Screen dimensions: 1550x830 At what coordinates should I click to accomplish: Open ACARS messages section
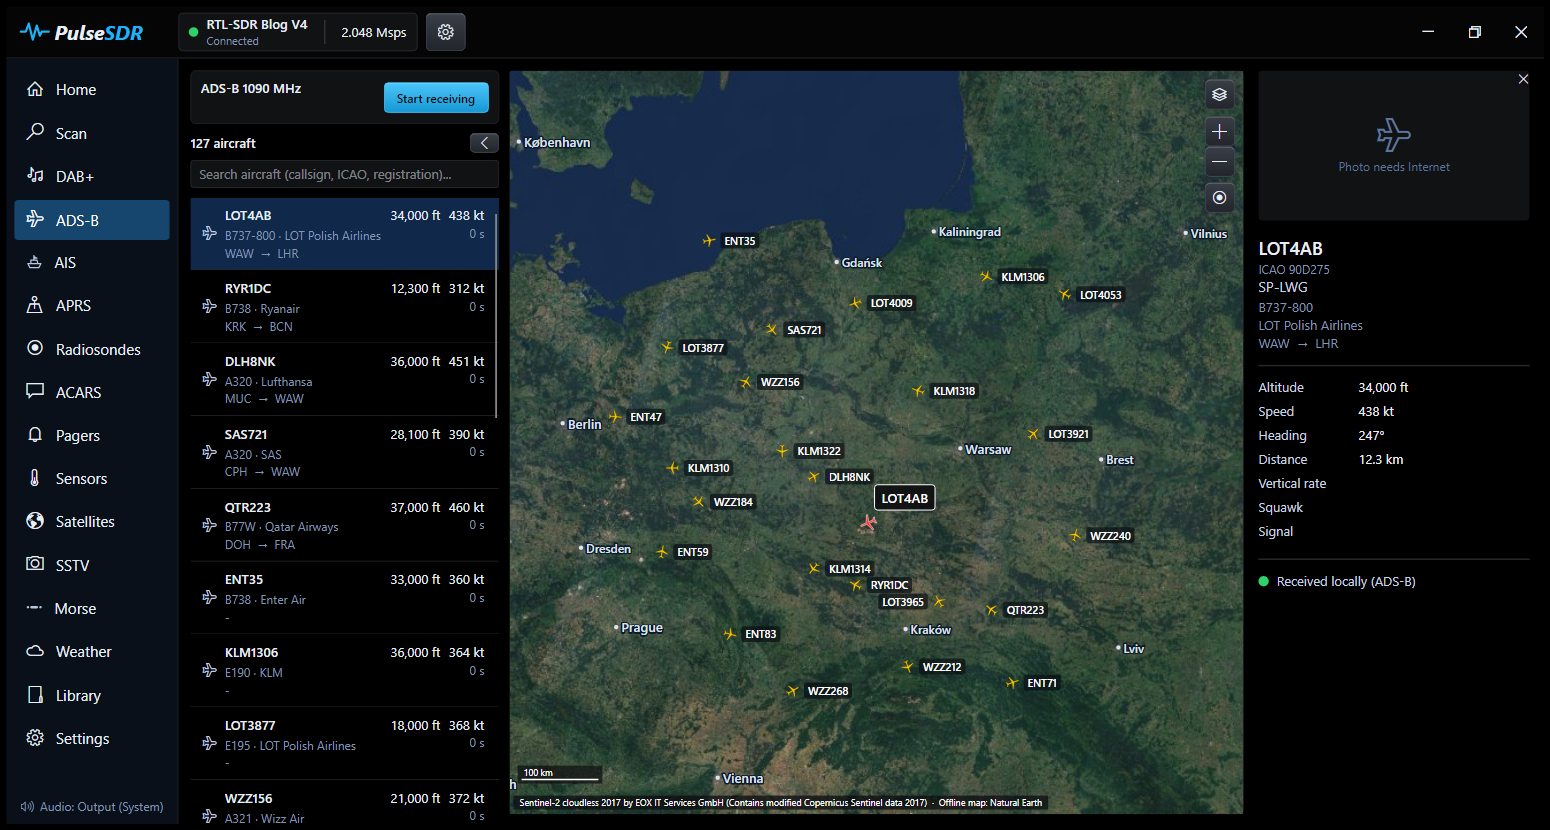pos(92,392)
